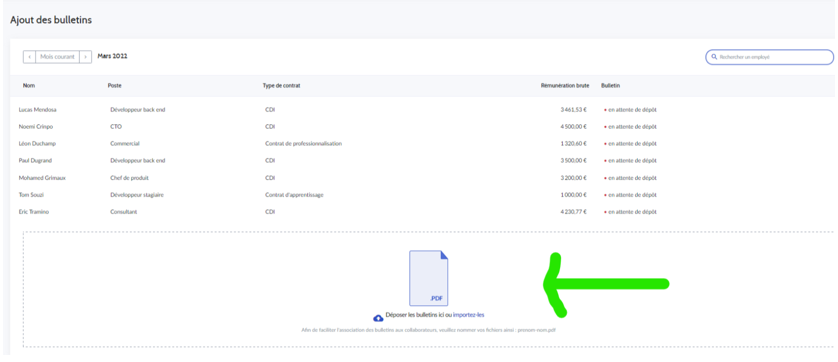Click the cloud upload icon
The image size is (838, 362).
pos(378,318)
